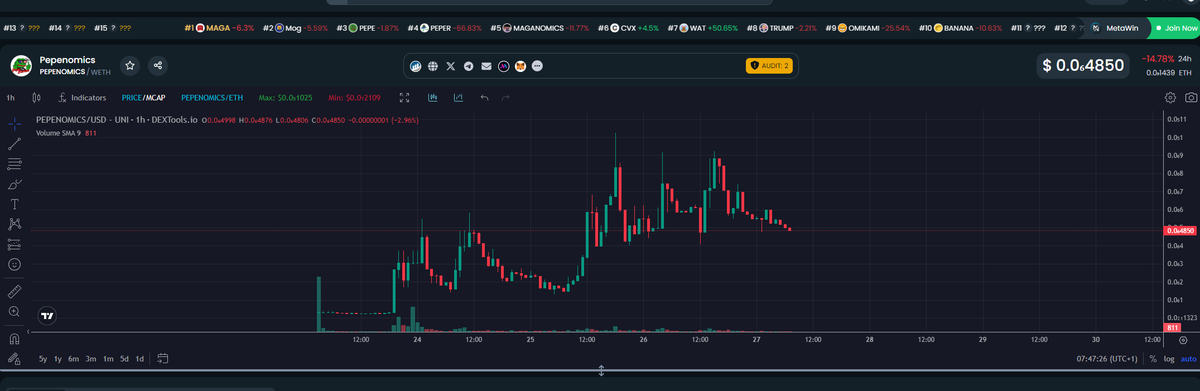Open the chart patterns tool
The image size is (1200, 391).
click(x=14, y=224)
